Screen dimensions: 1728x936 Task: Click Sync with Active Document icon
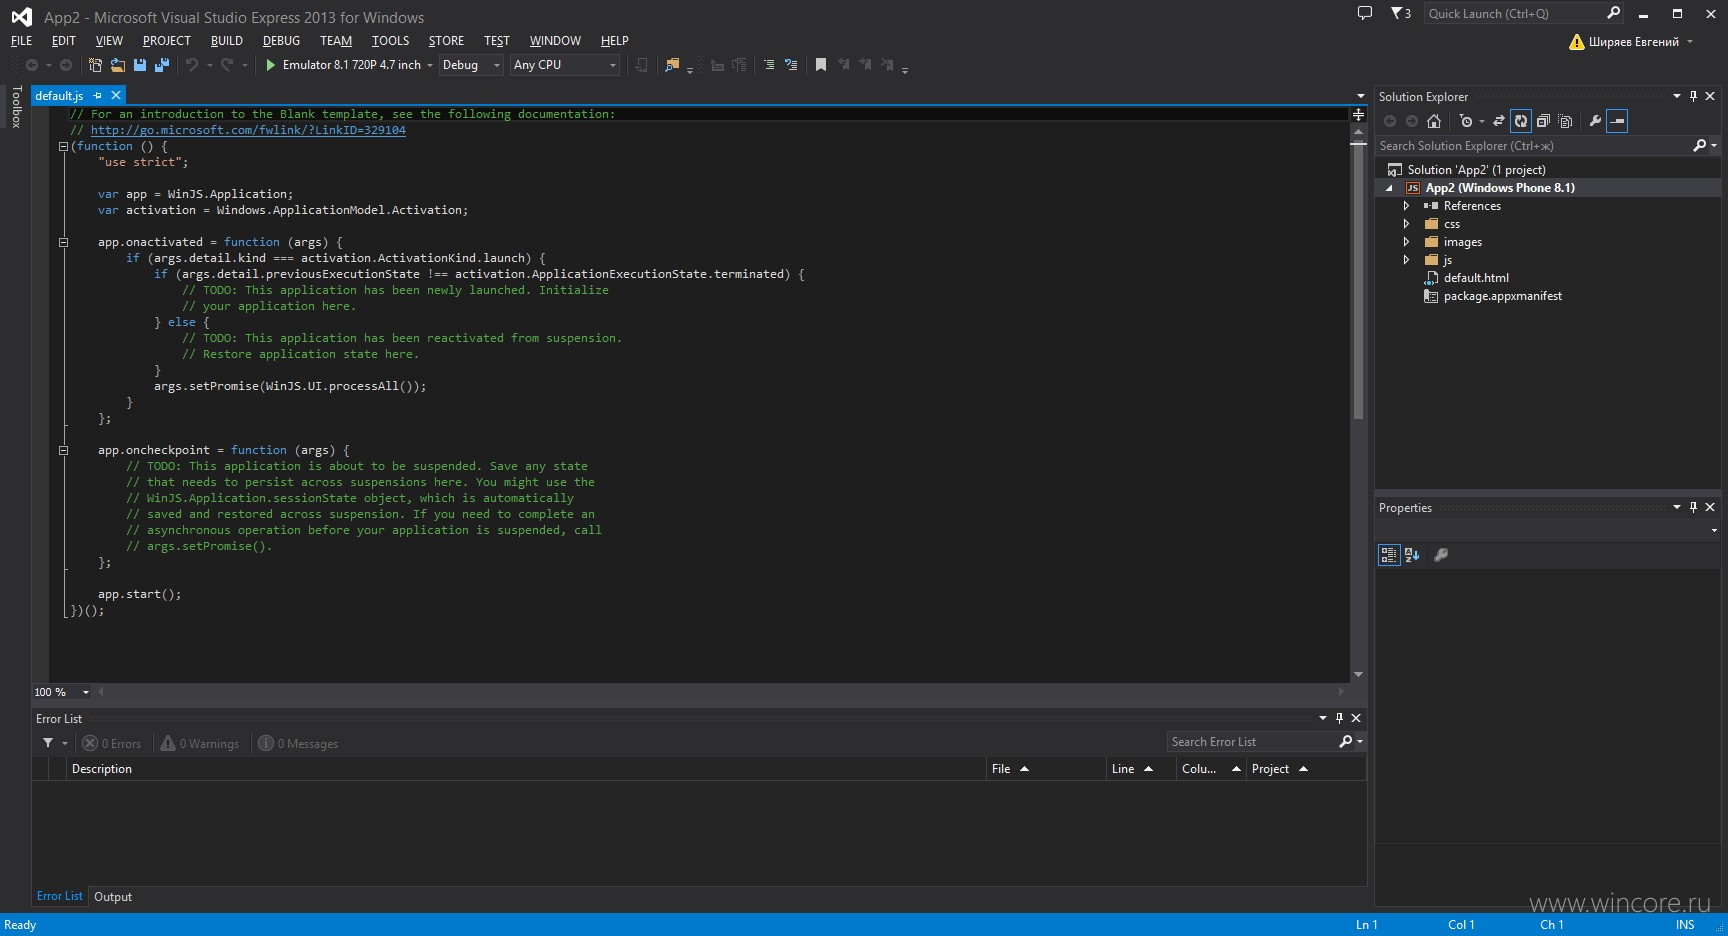(1499, 121)
